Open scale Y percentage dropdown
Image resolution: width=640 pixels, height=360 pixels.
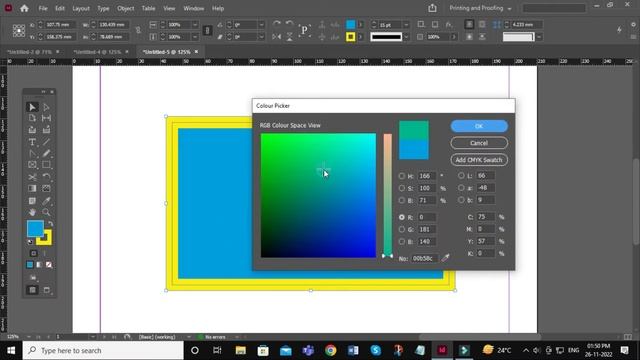click(195, 37)
